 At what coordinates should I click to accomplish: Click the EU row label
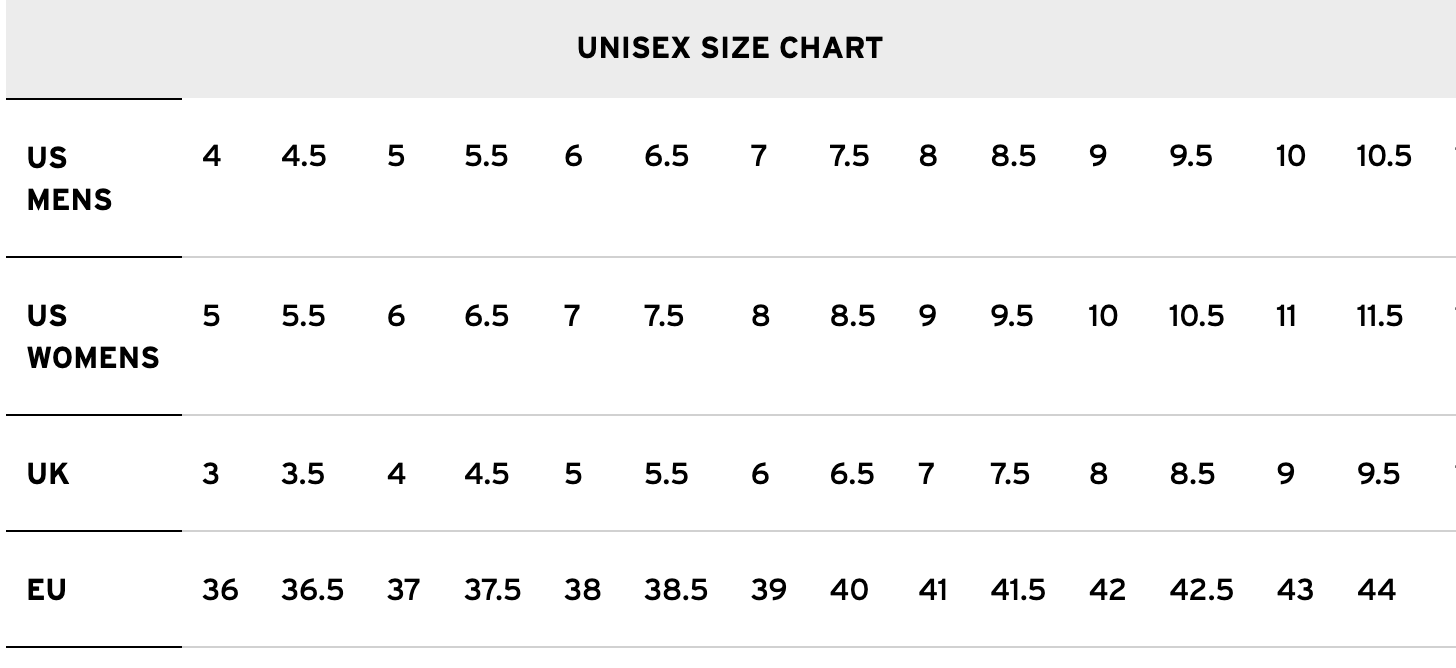pyautogui.click(x=47, y=590)
